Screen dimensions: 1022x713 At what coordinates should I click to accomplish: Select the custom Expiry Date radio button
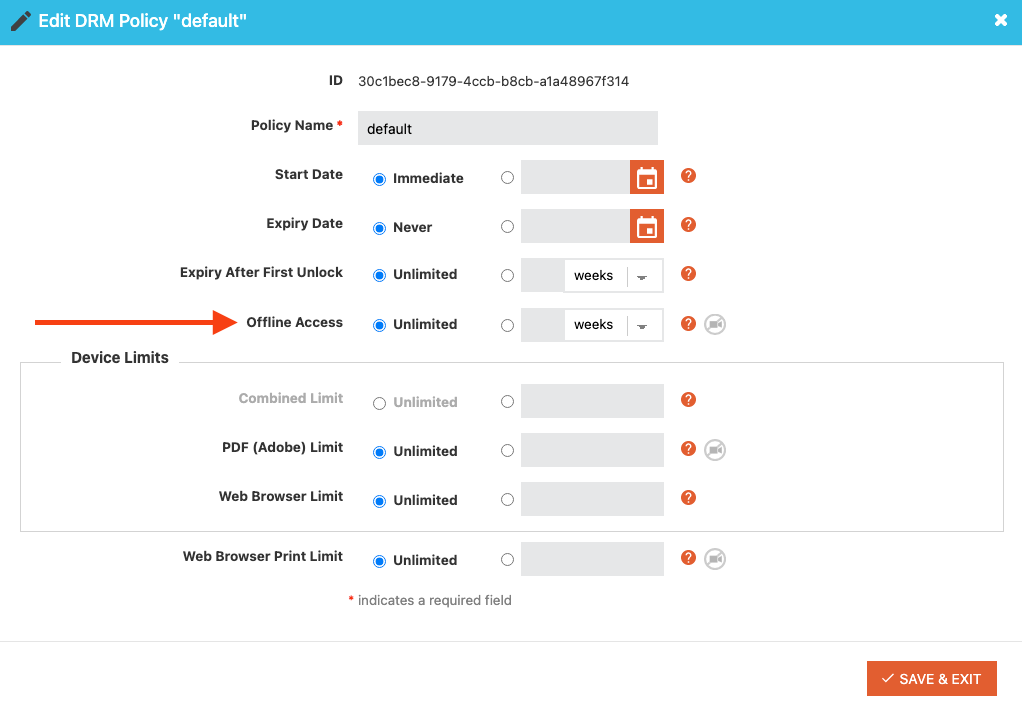click(507, 226)
